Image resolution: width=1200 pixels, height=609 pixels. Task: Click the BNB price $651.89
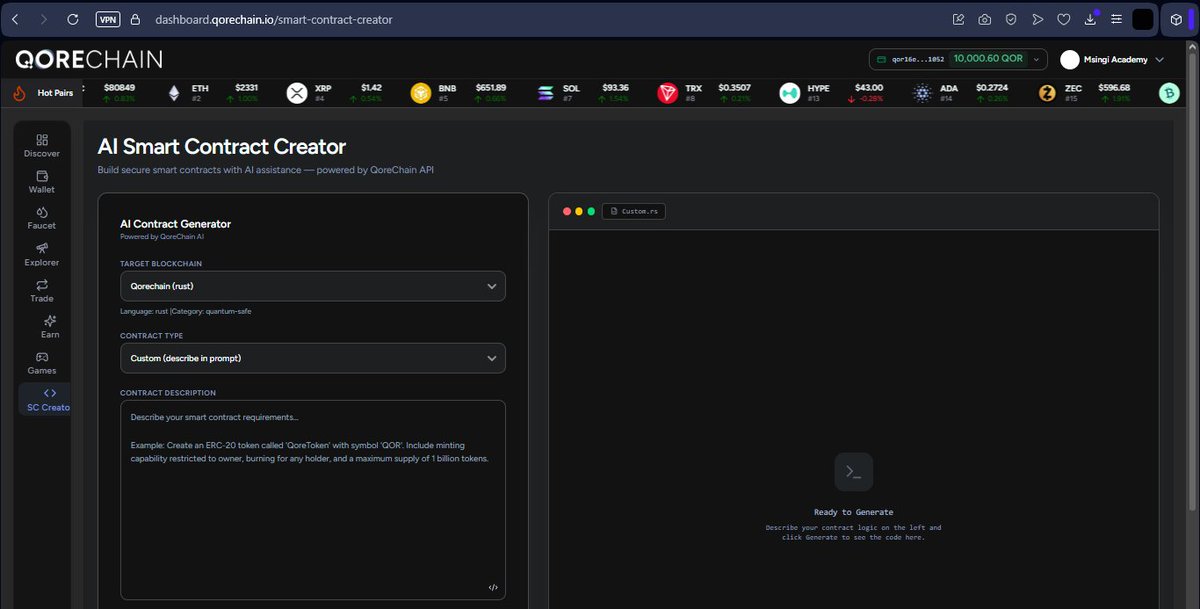point(491,88)
